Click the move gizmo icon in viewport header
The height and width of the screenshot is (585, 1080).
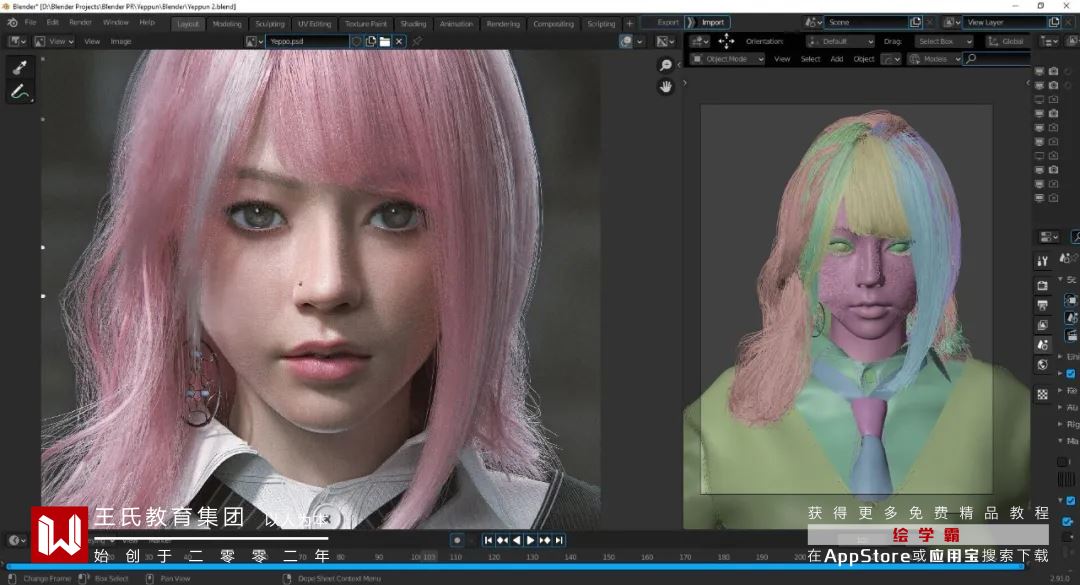pos(726,41)
